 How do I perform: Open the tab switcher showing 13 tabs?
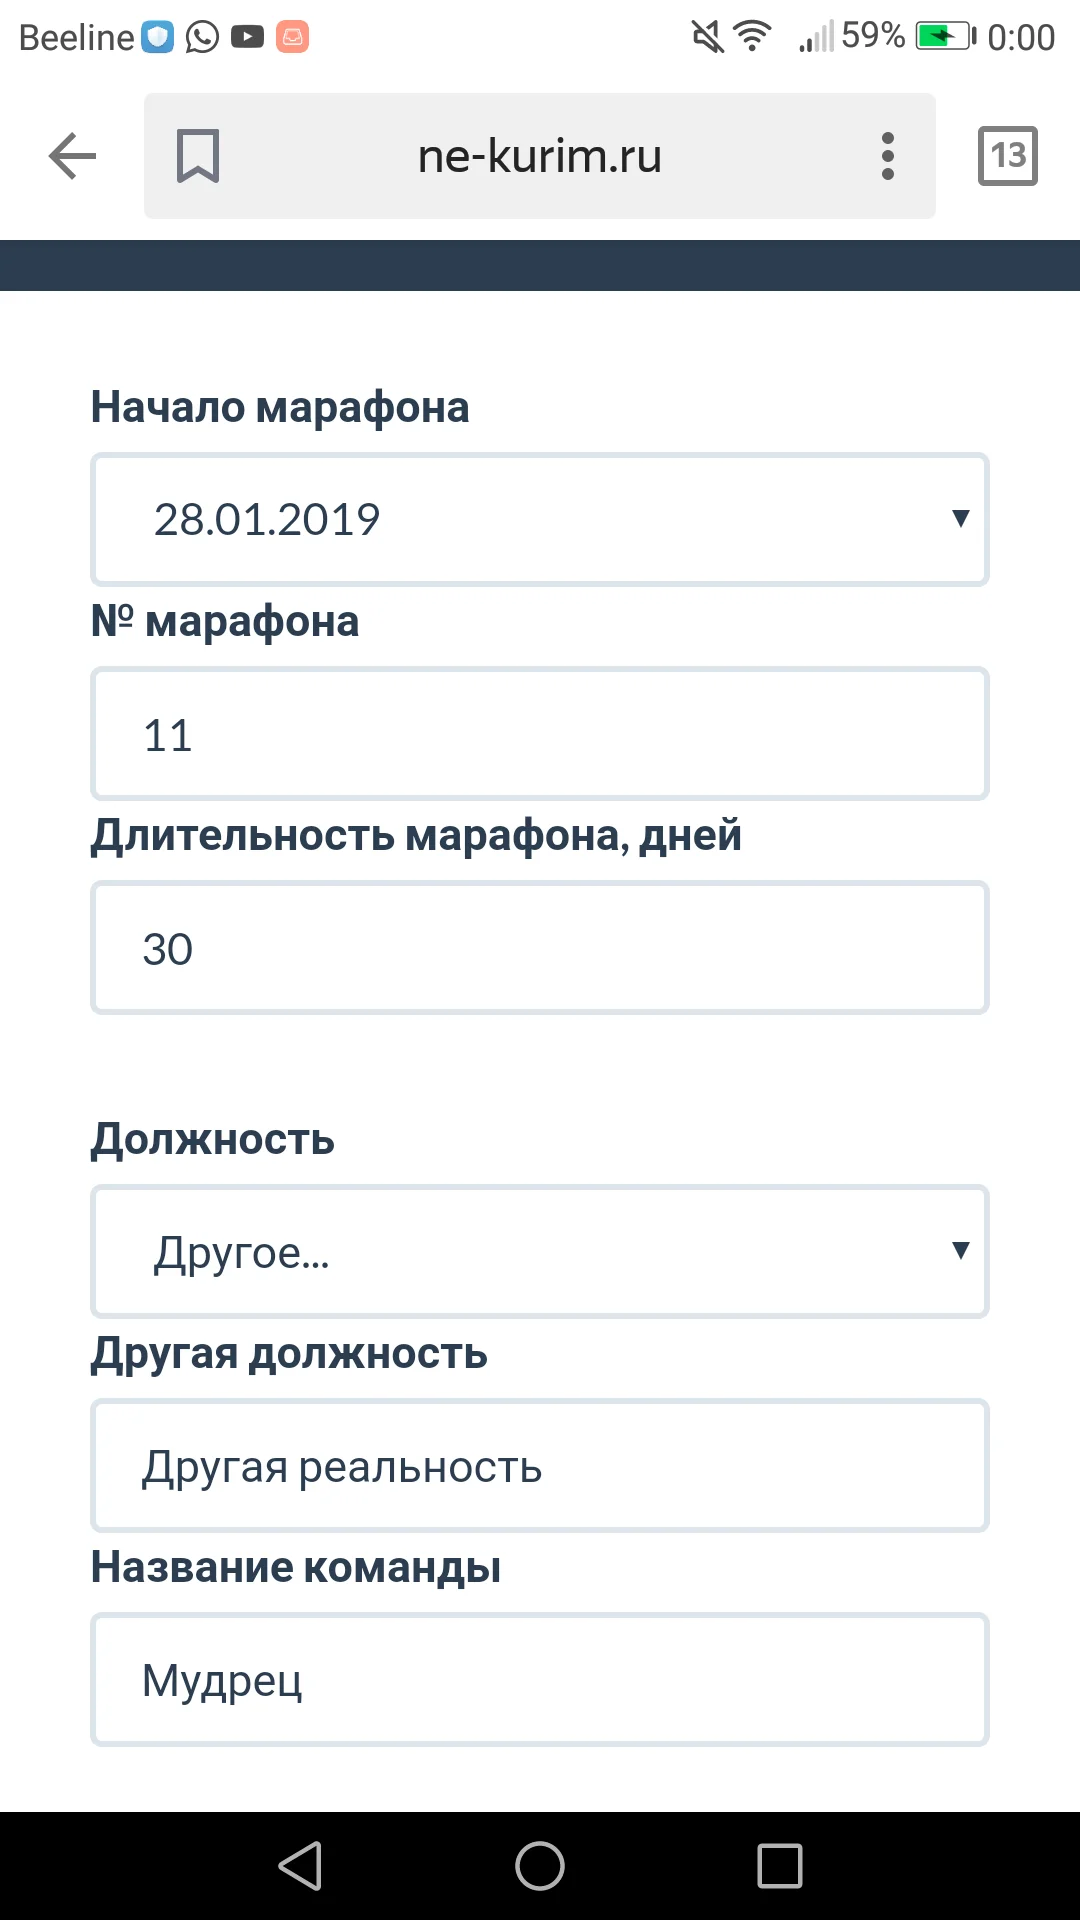pos(1007,155)
